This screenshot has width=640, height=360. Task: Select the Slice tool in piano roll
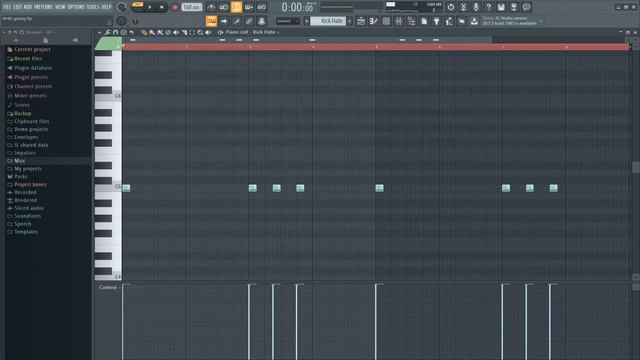point(184,32)
